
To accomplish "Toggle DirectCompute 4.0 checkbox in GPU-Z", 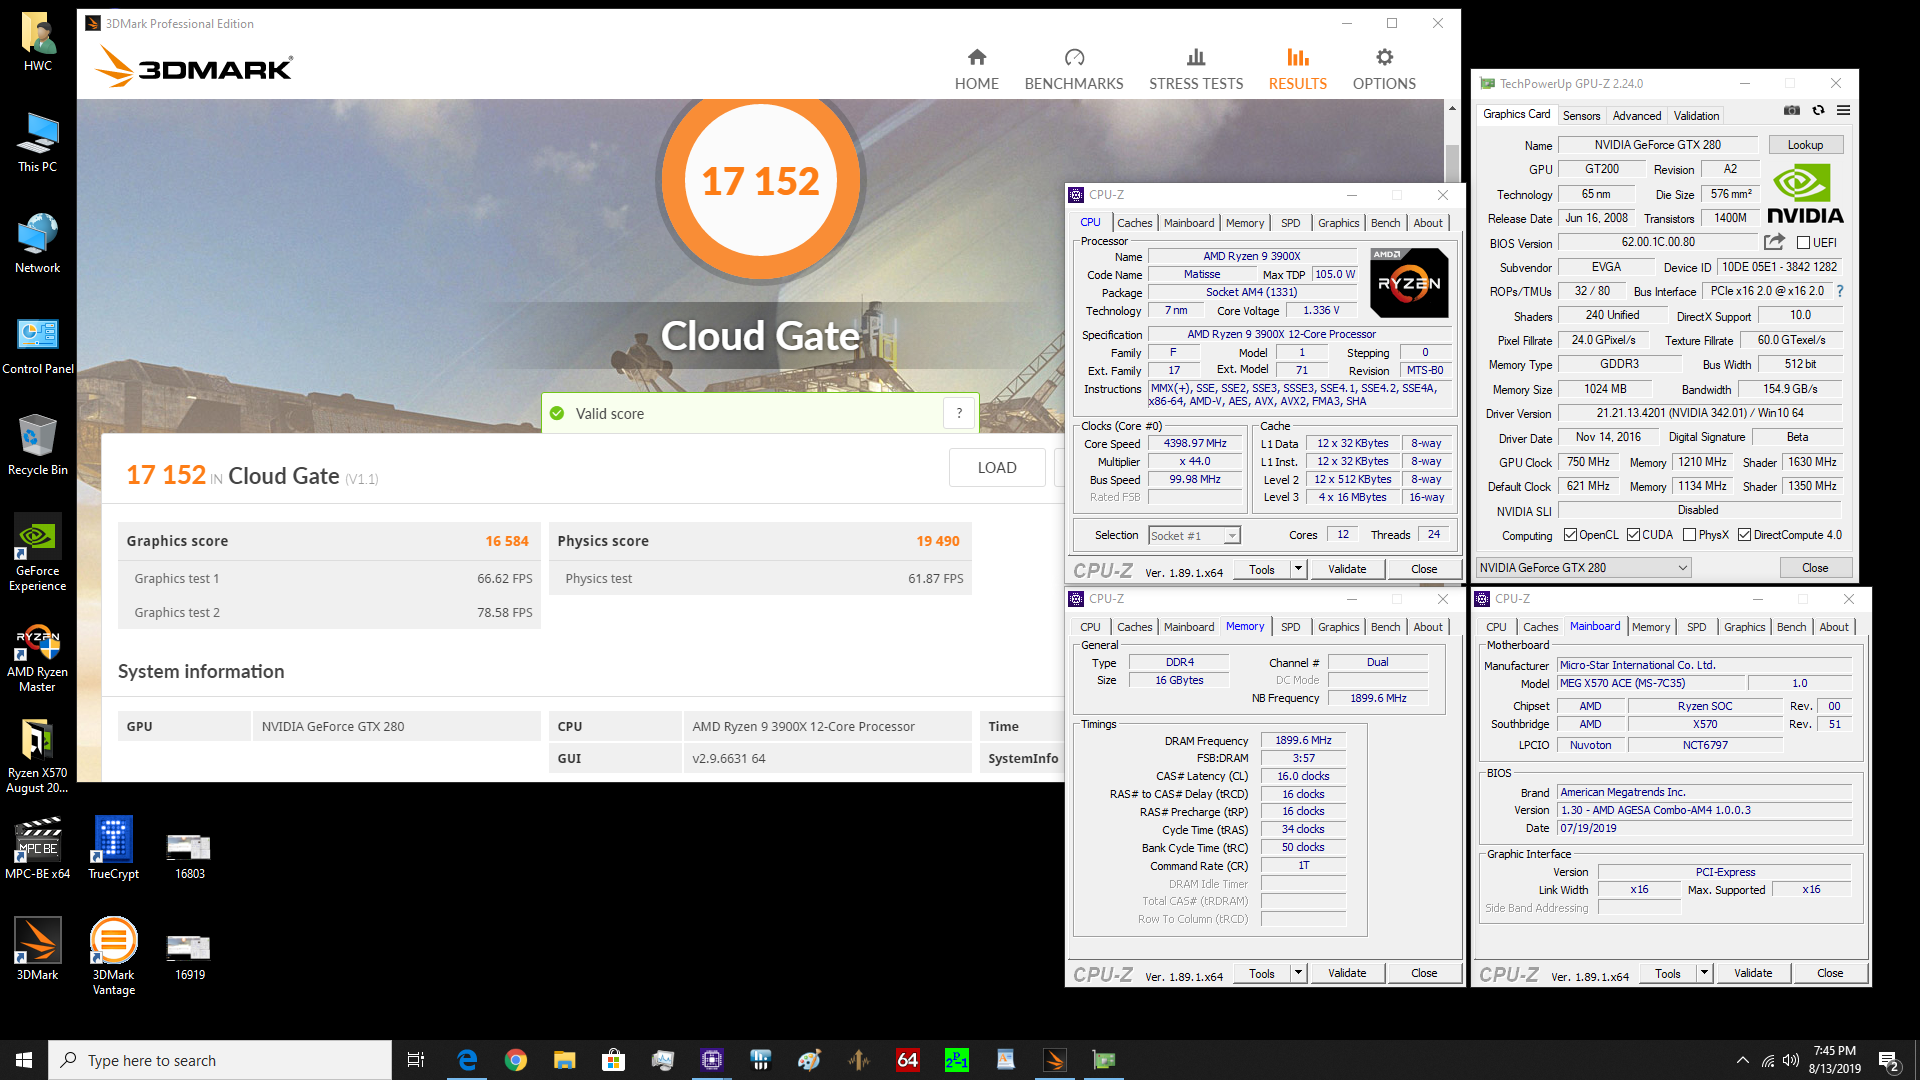I will 1744,535.
